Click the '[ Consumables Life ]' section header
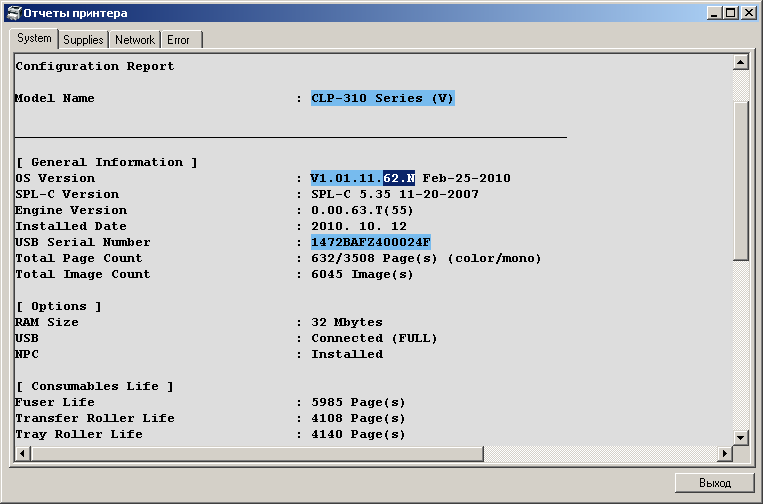This screenshot has width=763, height=504. pos(94,386)
